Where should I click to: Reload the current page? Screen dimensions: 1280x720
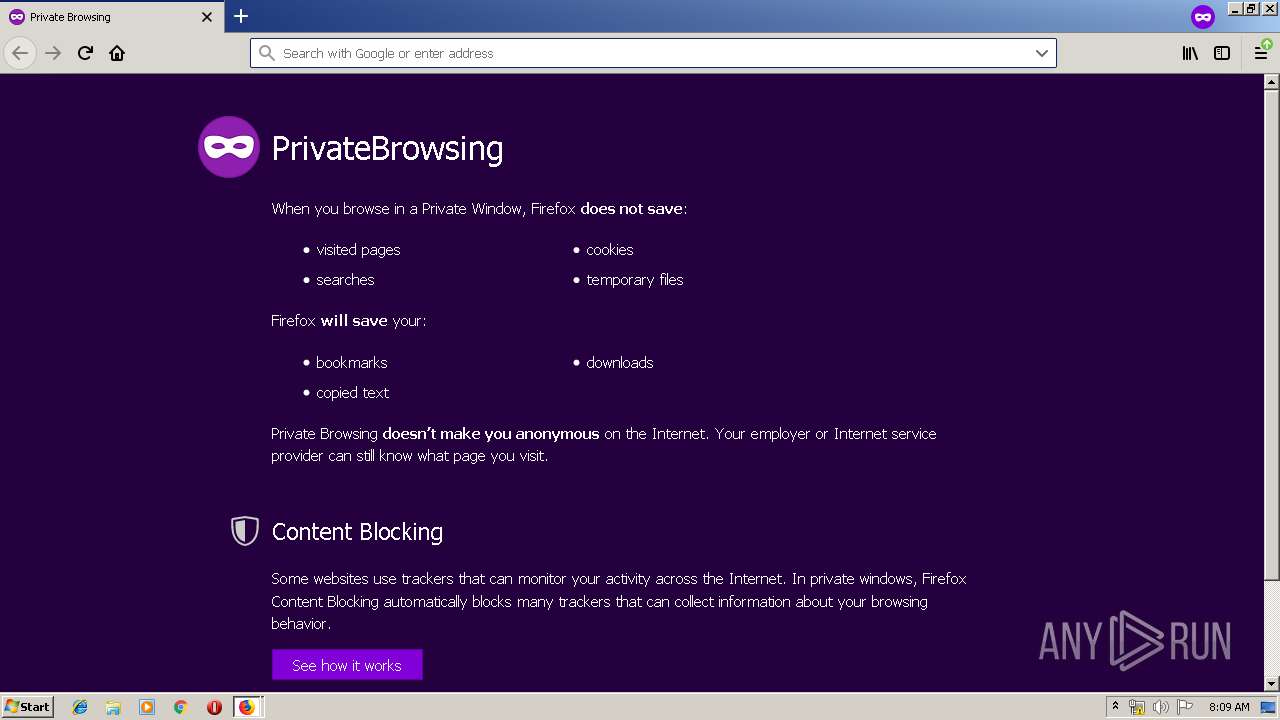tap(85, 53)
